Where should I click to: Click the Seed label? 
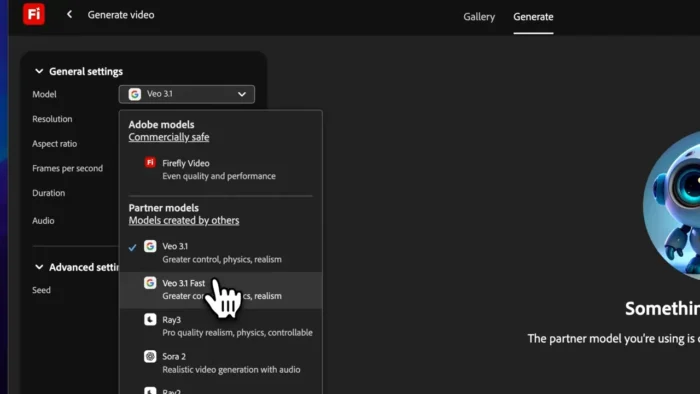click(42, 290)
